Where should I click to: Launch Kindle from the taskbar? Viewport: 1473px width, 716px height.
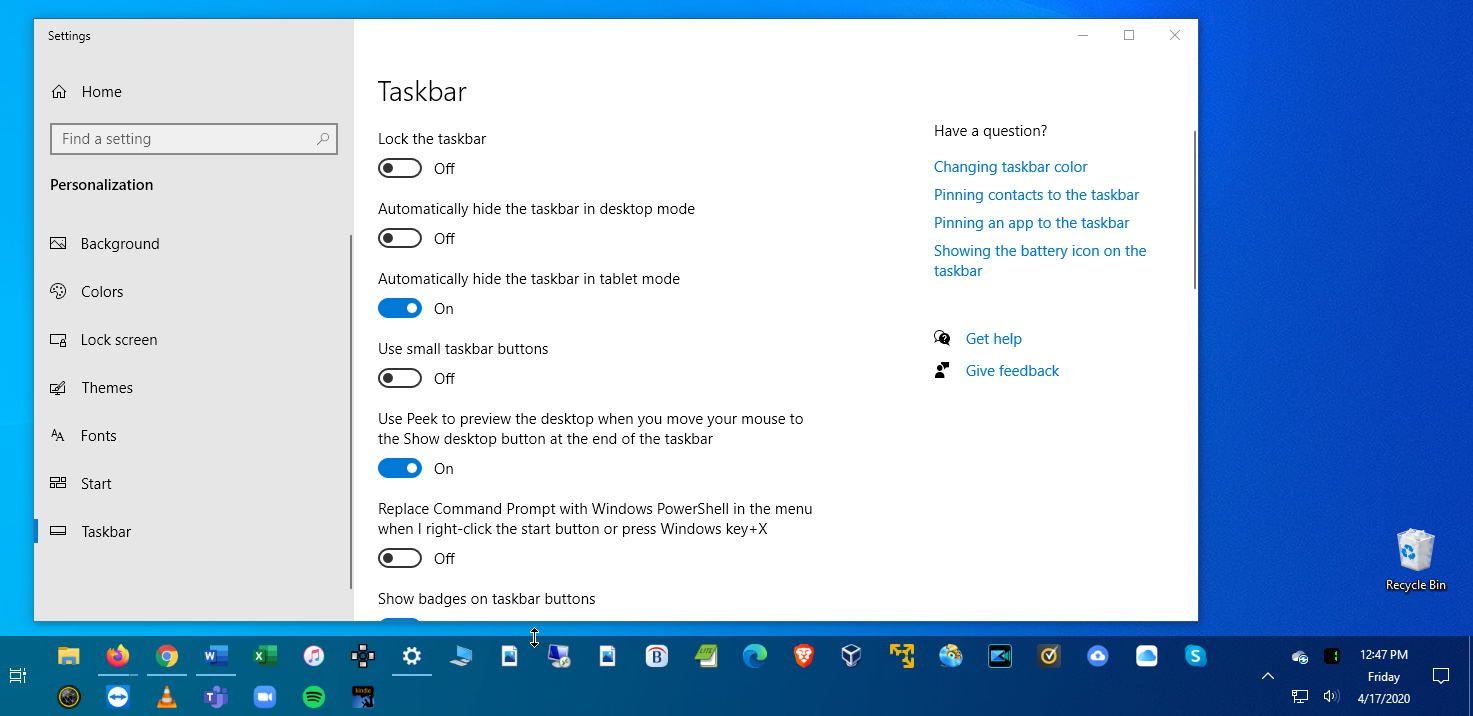point(363,697)
